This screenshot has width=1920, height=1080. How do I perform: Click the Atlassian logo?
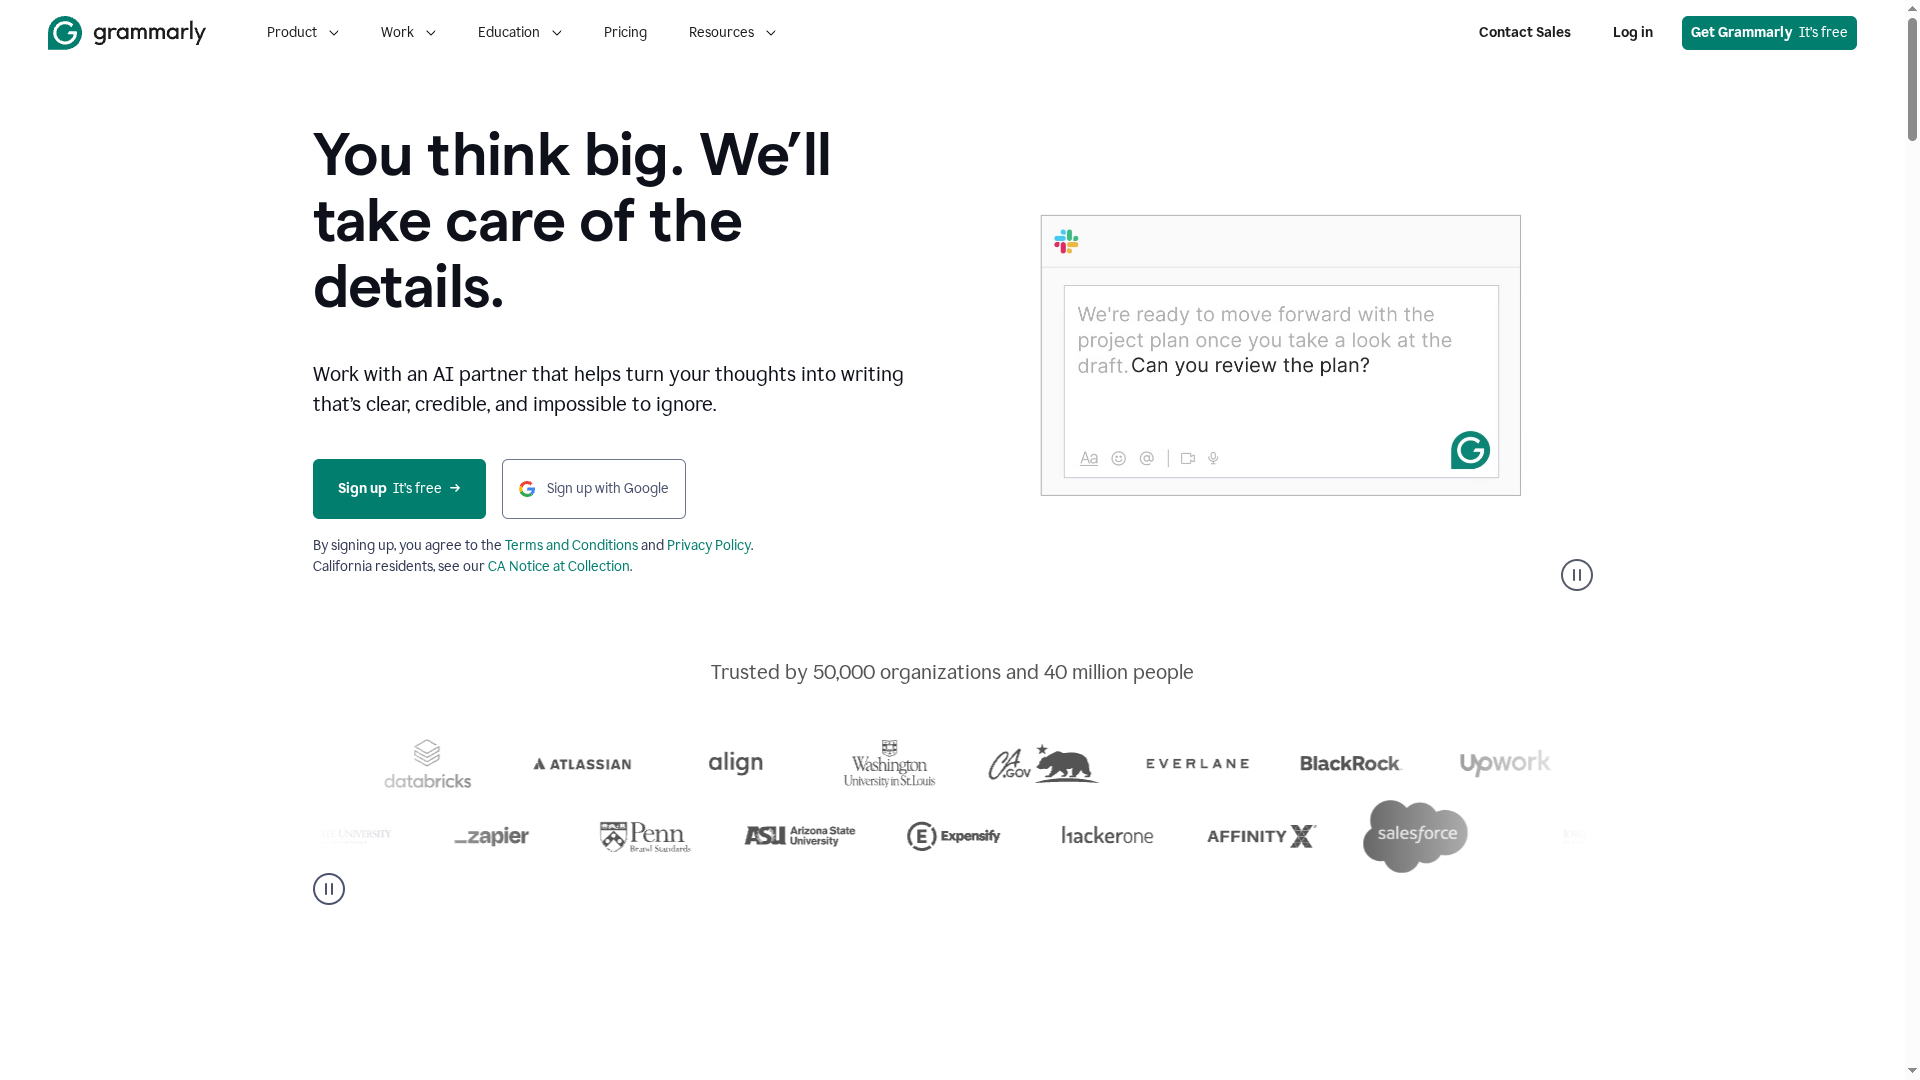(x=582, y=764)
